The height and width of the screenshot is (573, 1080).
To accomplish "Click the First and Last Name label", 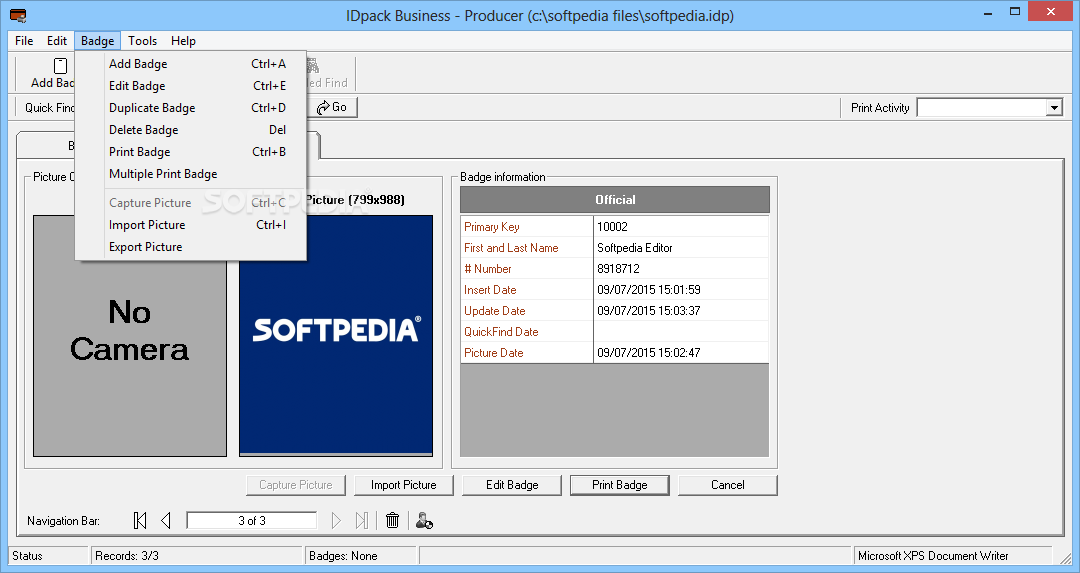I will [511, 248].
